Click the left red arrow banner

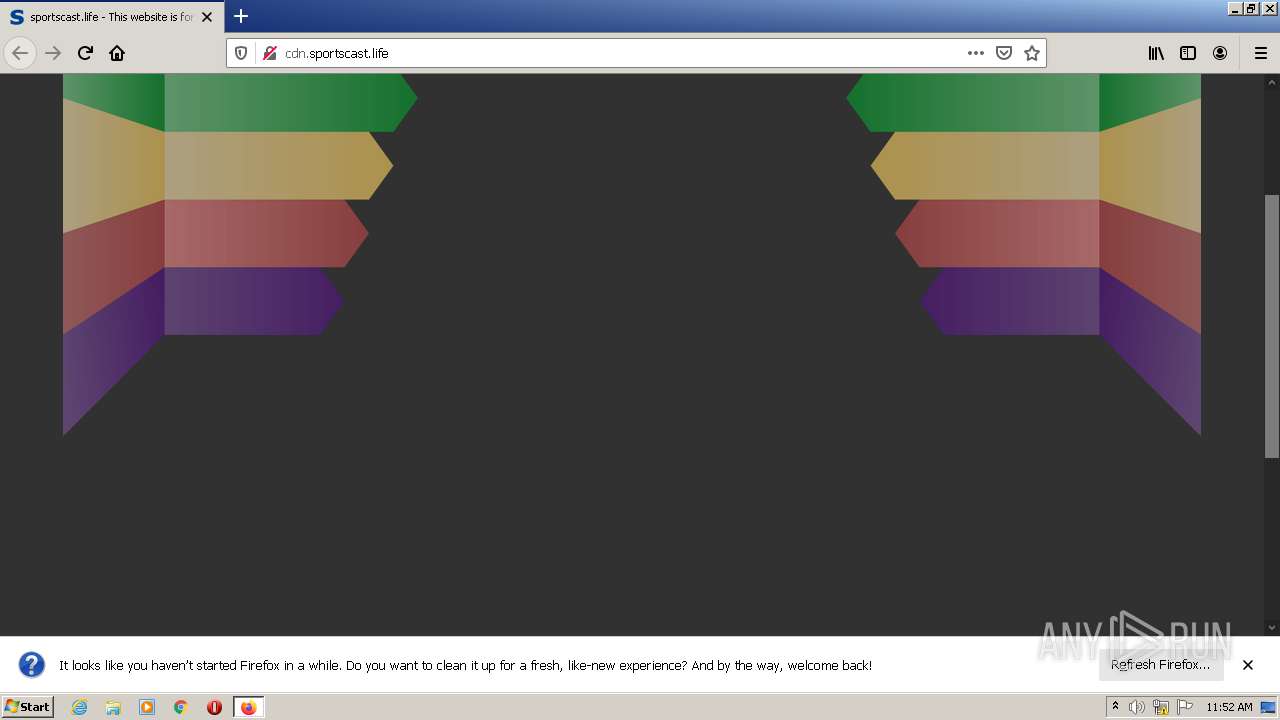coord(266,233)
